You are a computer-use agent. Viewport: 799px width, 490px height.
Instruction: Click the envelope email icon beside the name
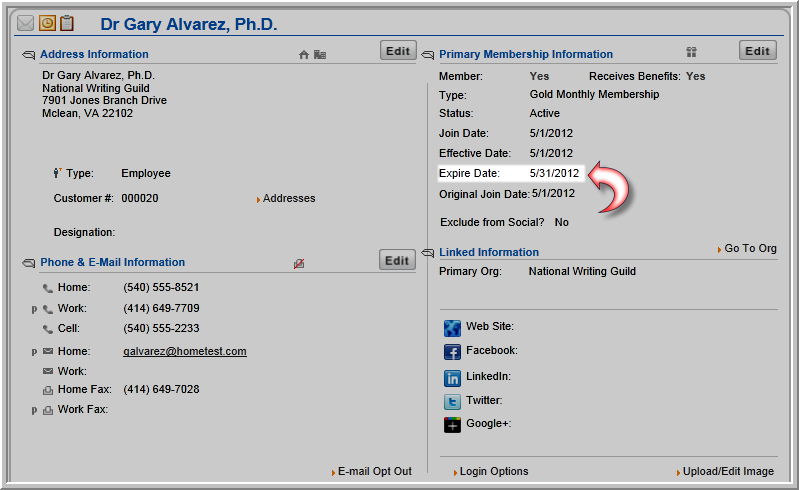[25, 23]
